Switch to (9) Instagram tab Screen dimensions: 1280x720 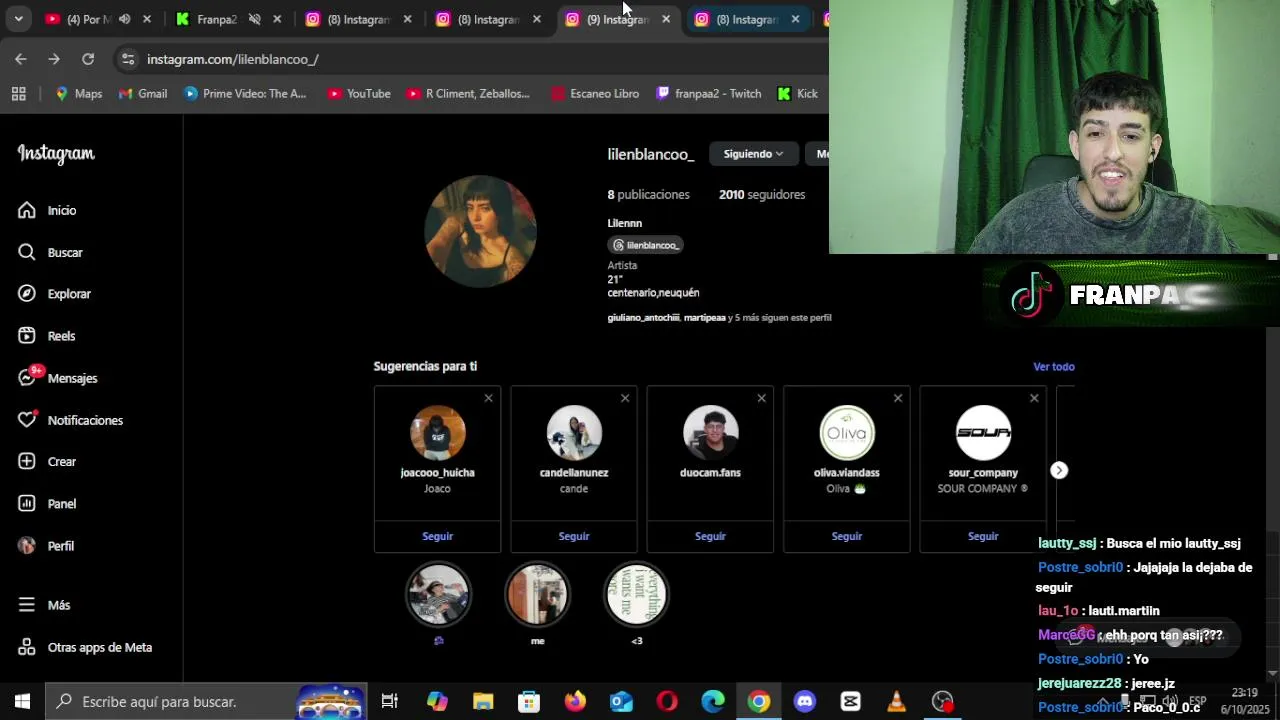pyautogui.click(x=607, y=19)
